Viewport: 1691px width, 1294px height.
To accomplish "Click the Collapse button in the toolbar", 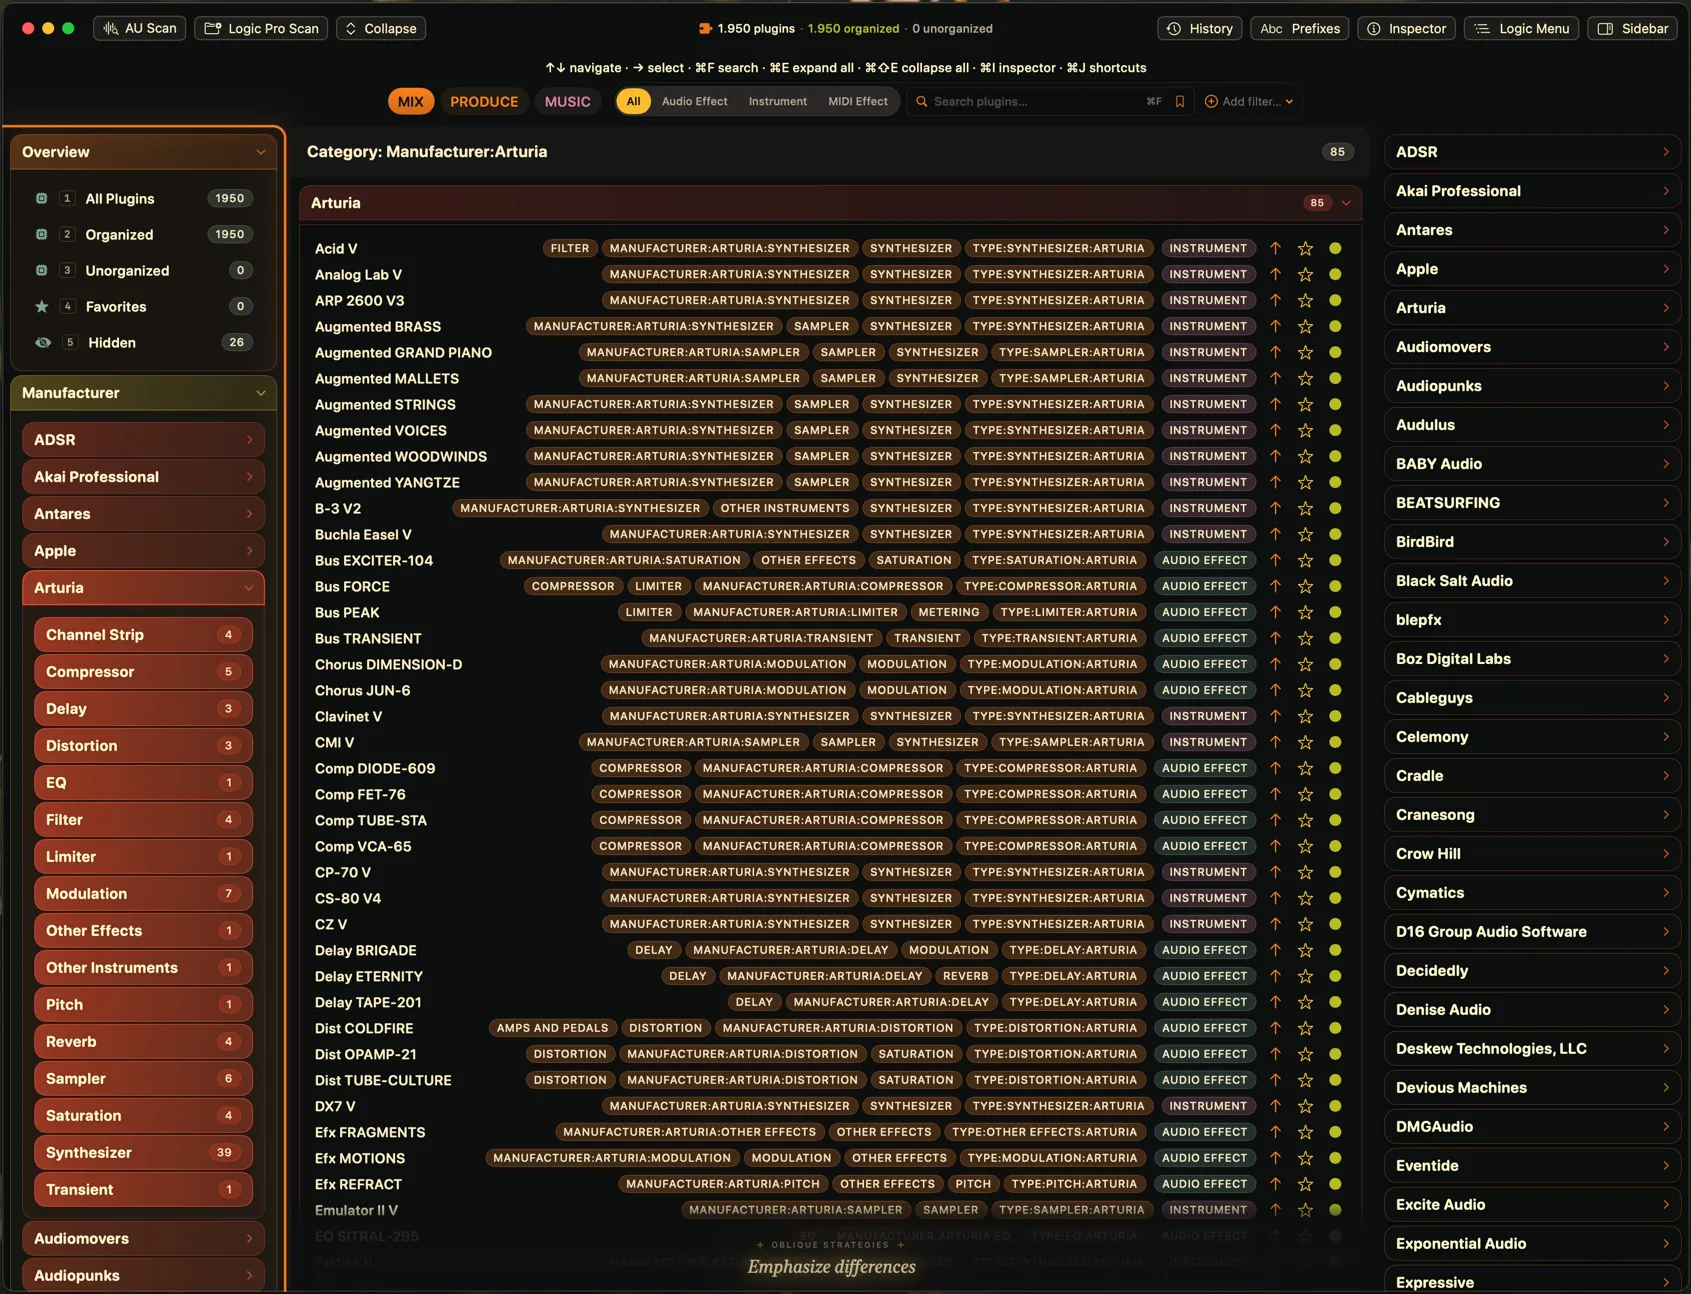I will tap(381, 29).
